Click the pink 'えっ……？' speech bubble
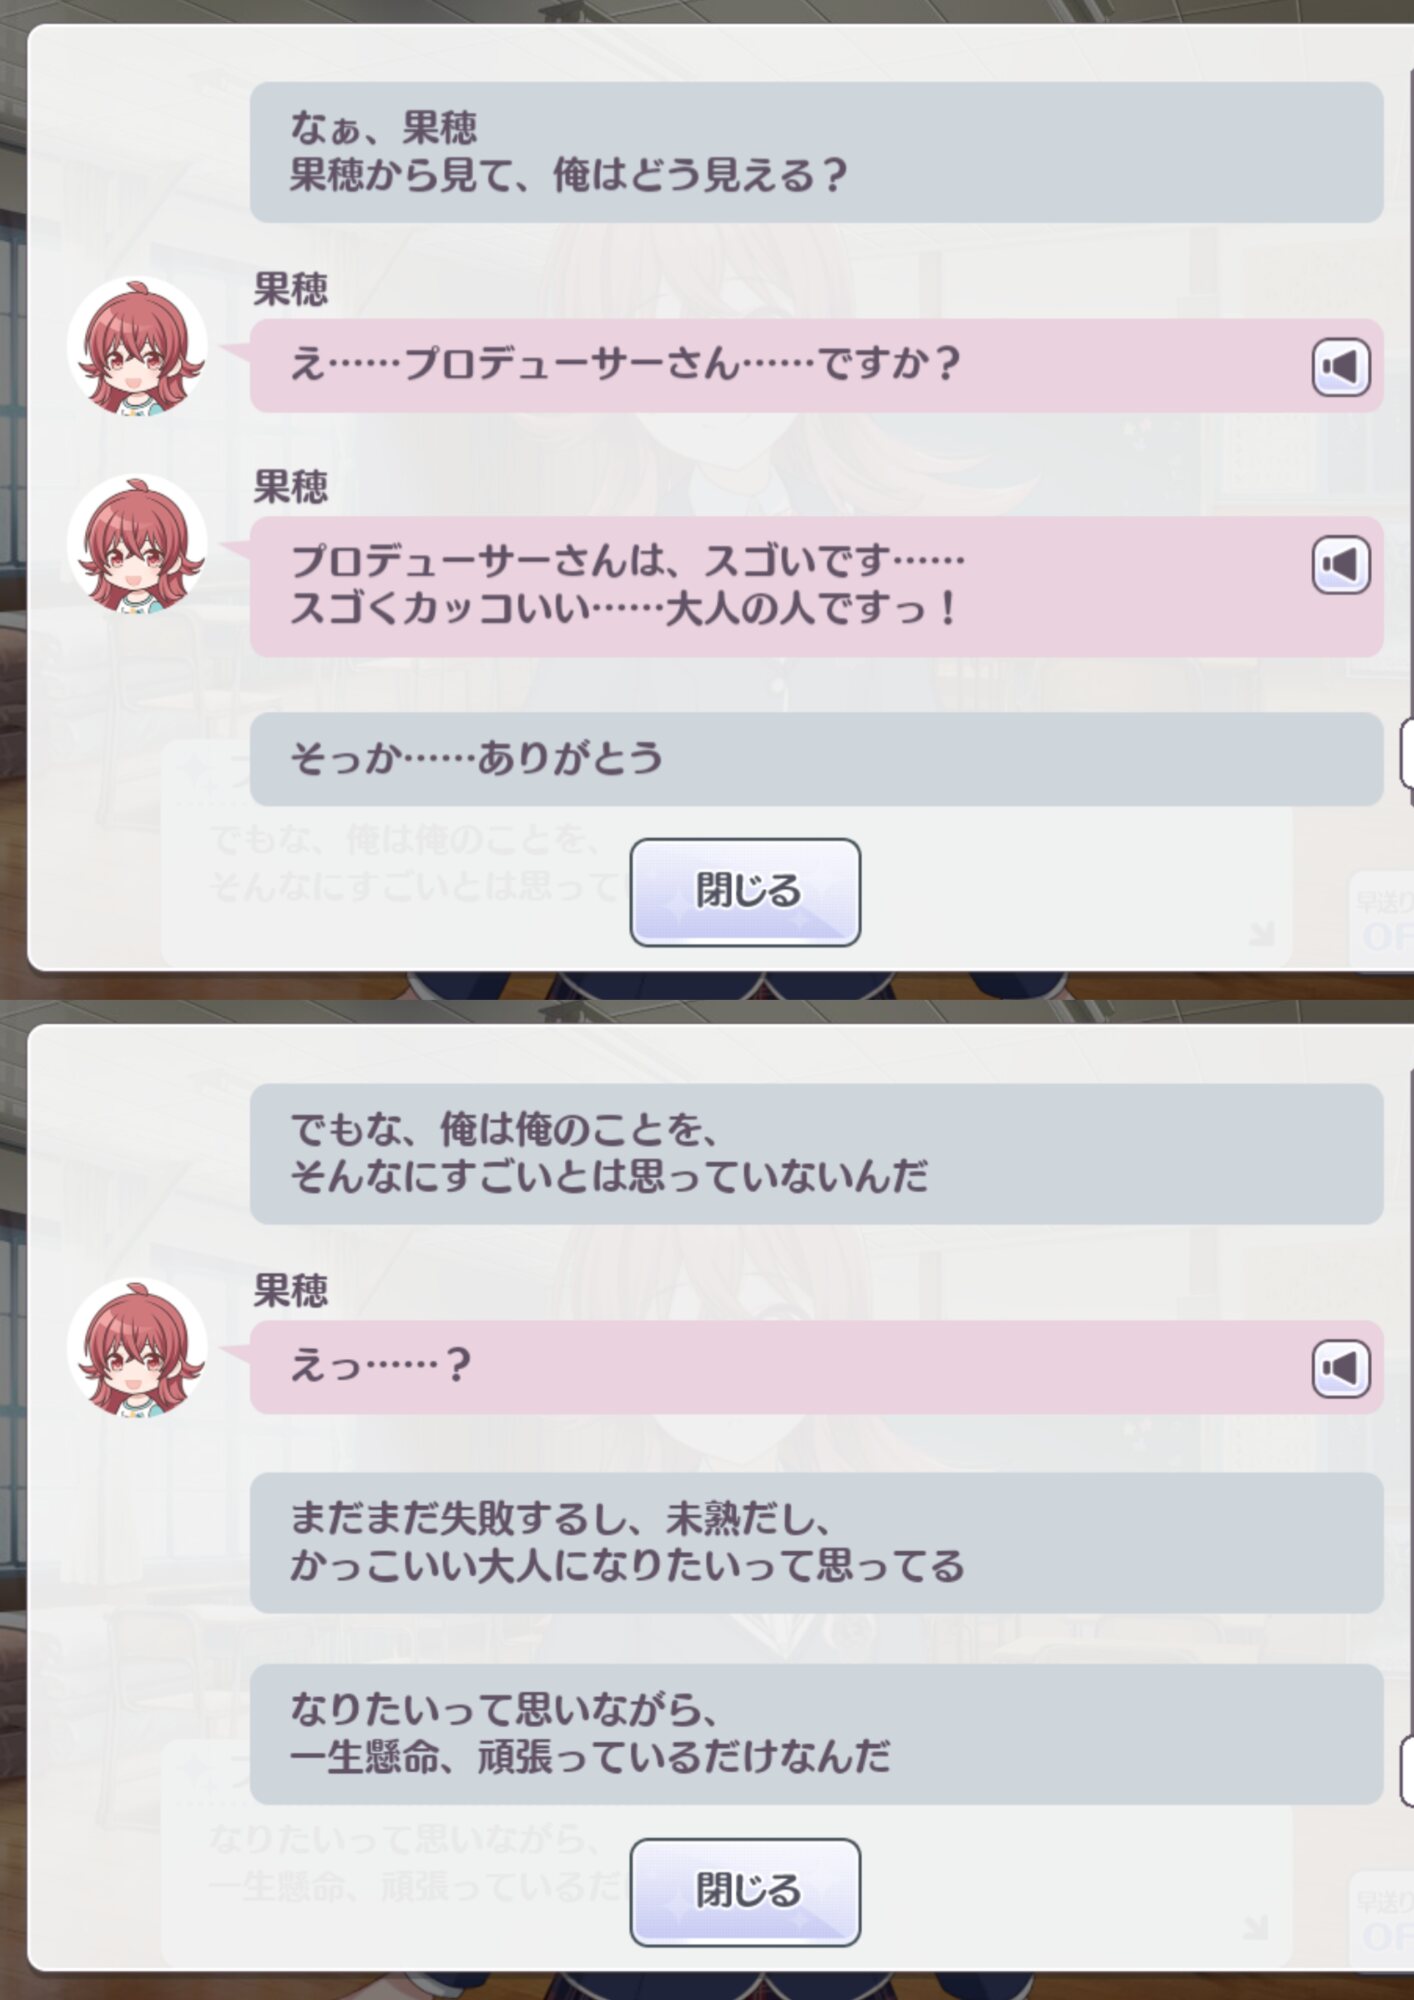 pos(816,1367)
